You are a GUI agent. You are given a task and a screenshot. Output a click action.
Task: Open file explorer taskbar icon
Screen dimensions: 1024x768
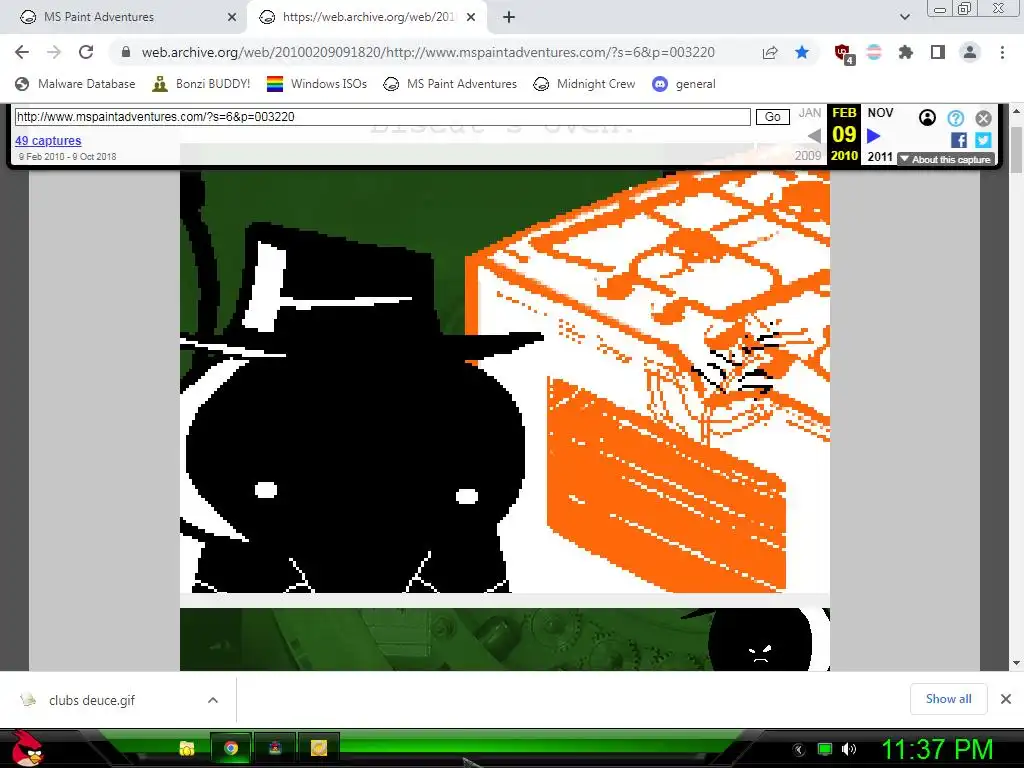click(187, 748)
